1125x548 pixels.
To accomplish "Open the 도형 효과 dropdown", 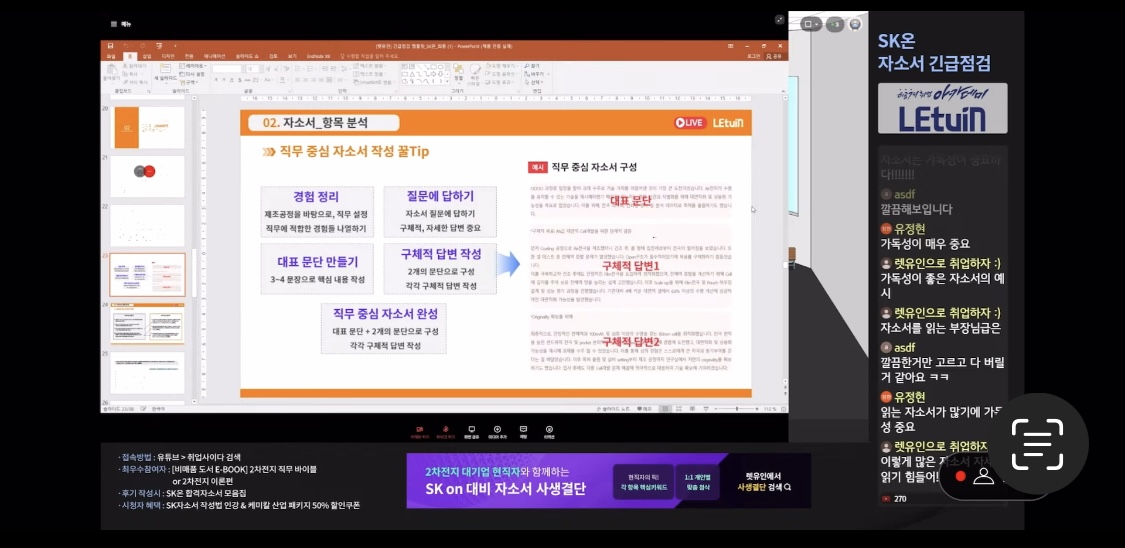I will [x=501, y=82].
